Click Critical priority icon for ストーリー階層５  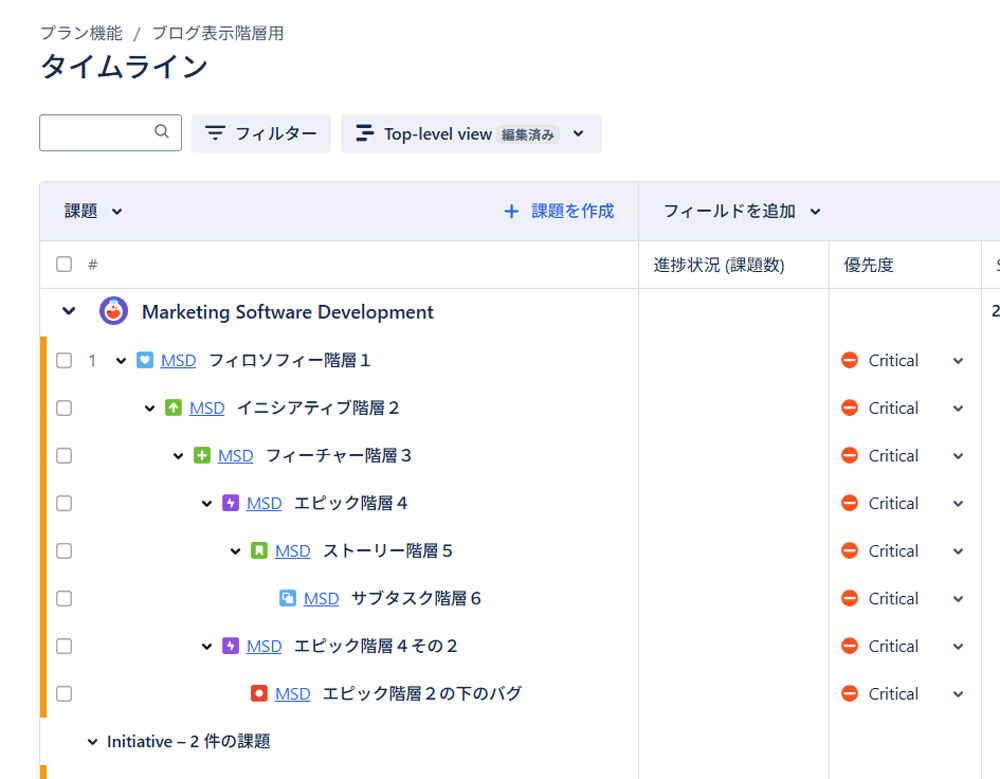(x=849, y=551)
